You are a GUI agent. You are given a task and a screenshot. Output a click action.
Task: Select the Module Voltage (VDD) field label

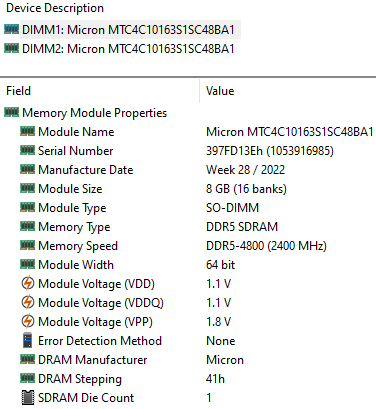pyautogui.click(x=97, y=284)
